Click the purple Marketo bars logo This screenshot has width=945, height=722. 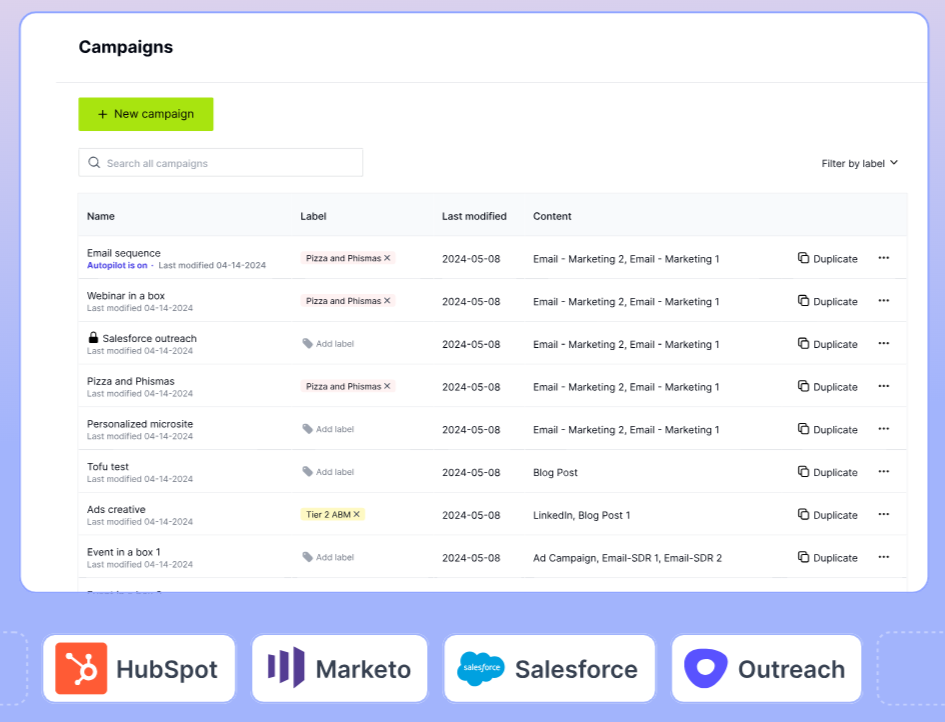(286, 667)
